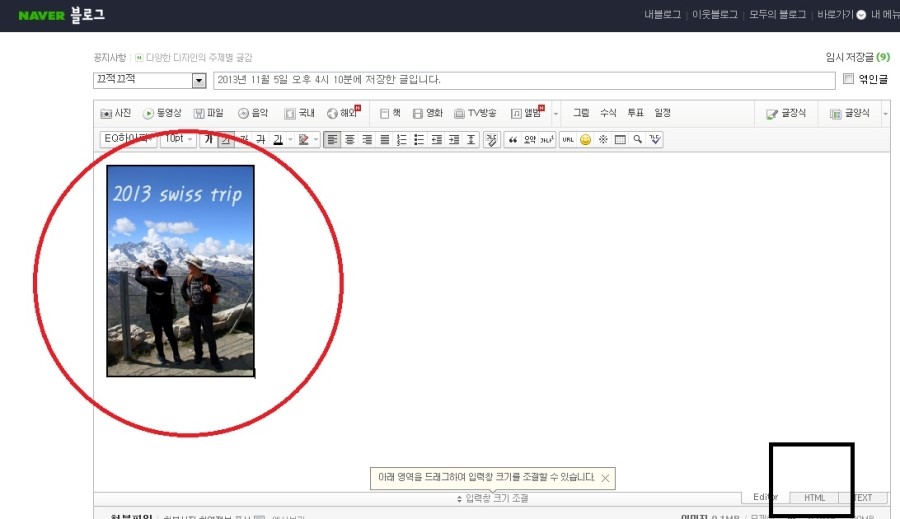Open the 해외 globe insert tool
The image size is (900, 519).
pos(343,113)
